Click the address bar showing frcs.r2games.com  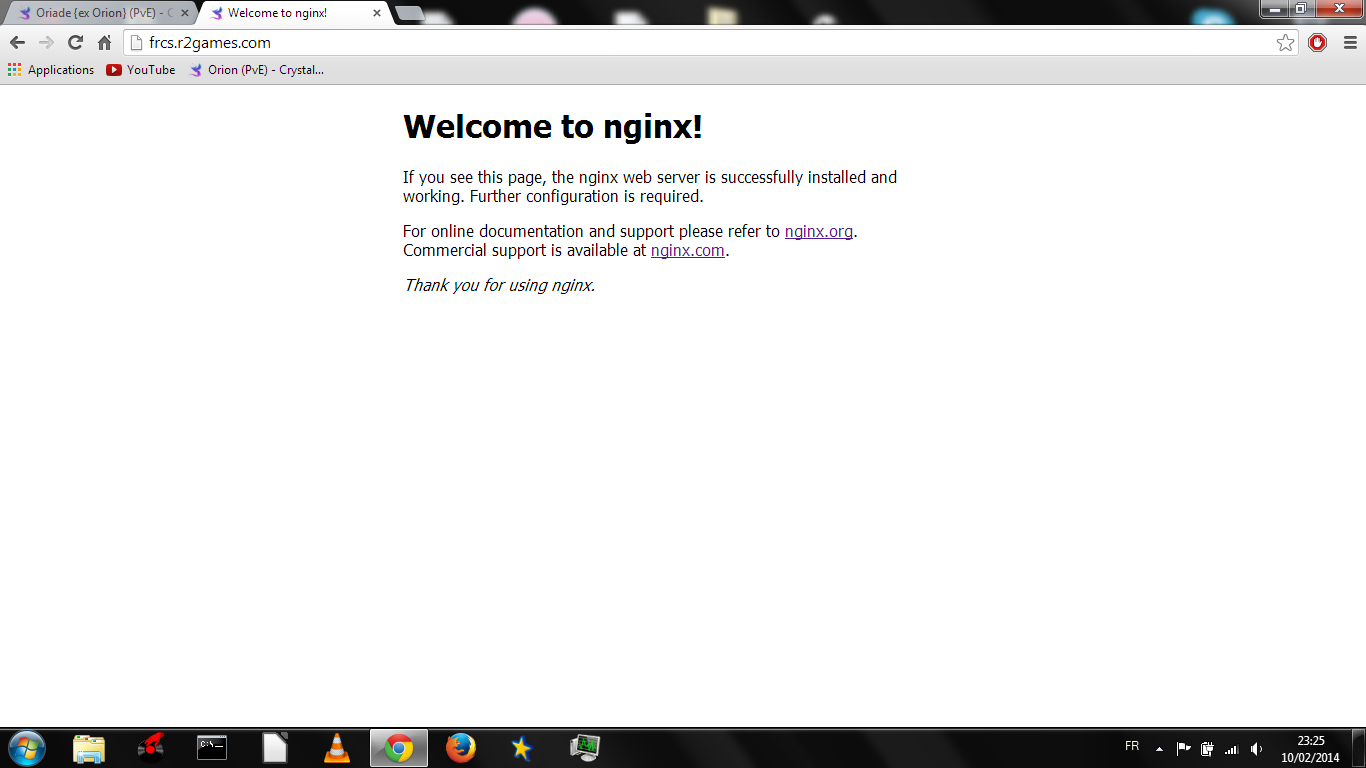(x=700, y=43)
